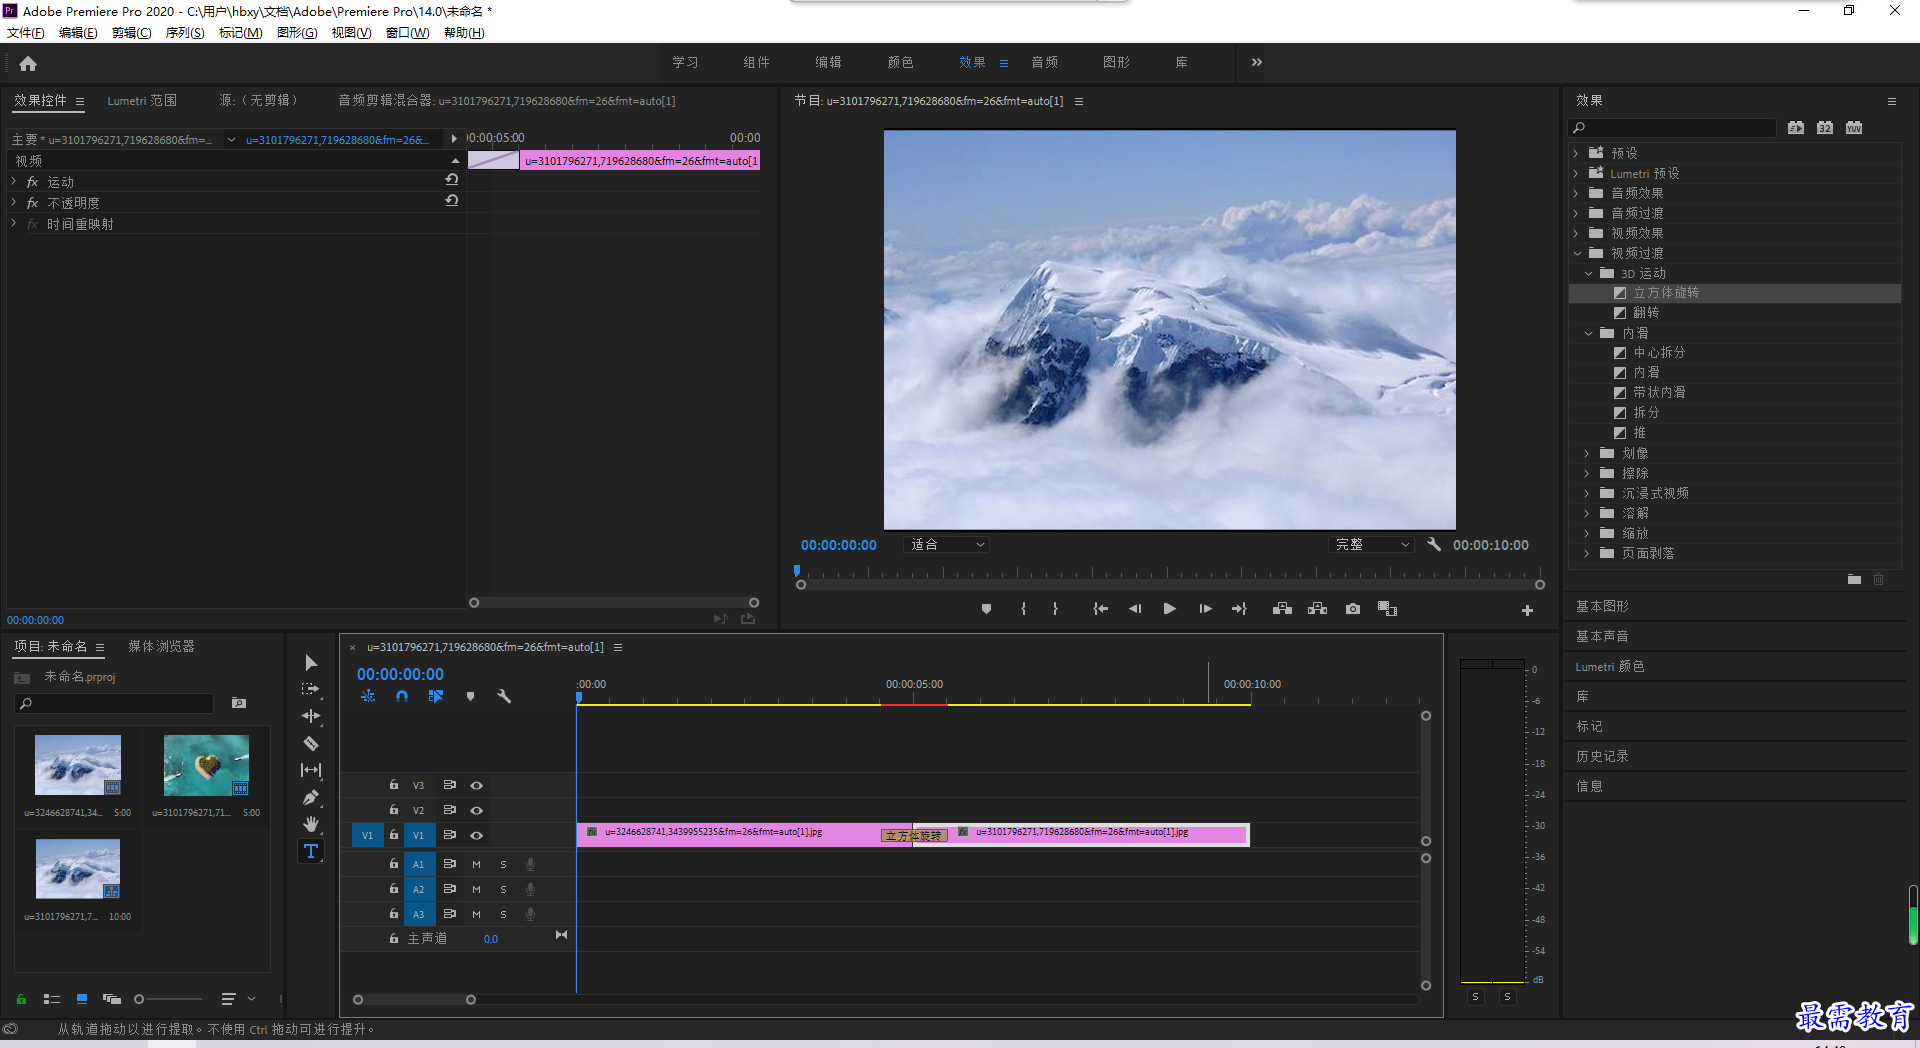Image resolution: width=1920 pixels, height=1048 pixels.
Task: Select the Hand tool
Action: point(311,824)
